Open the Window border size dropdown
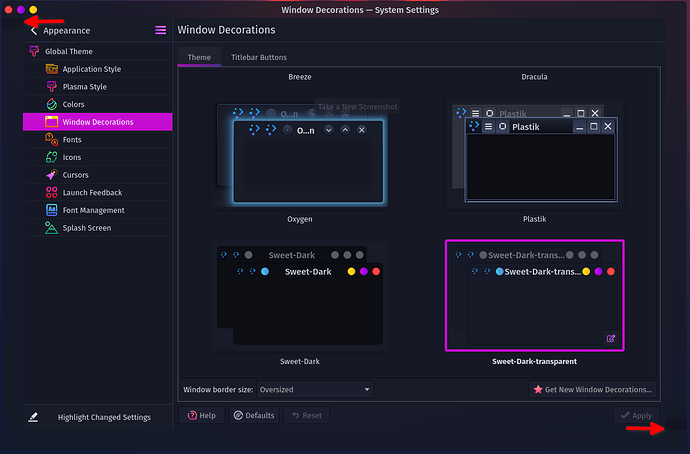Screen dimensions: 690x454 (315, 389)
